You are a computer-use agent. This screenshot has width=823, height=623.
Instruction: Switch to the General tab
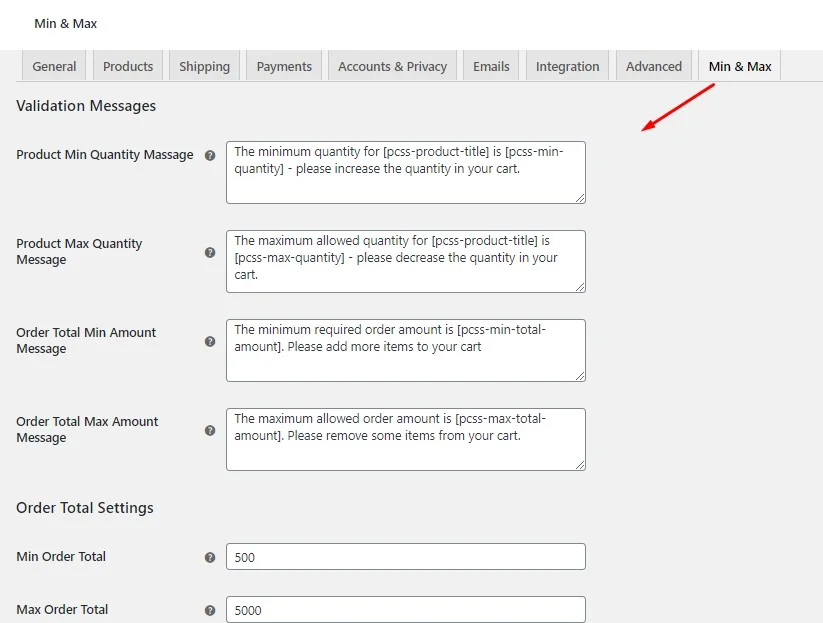tap(54, 66)
